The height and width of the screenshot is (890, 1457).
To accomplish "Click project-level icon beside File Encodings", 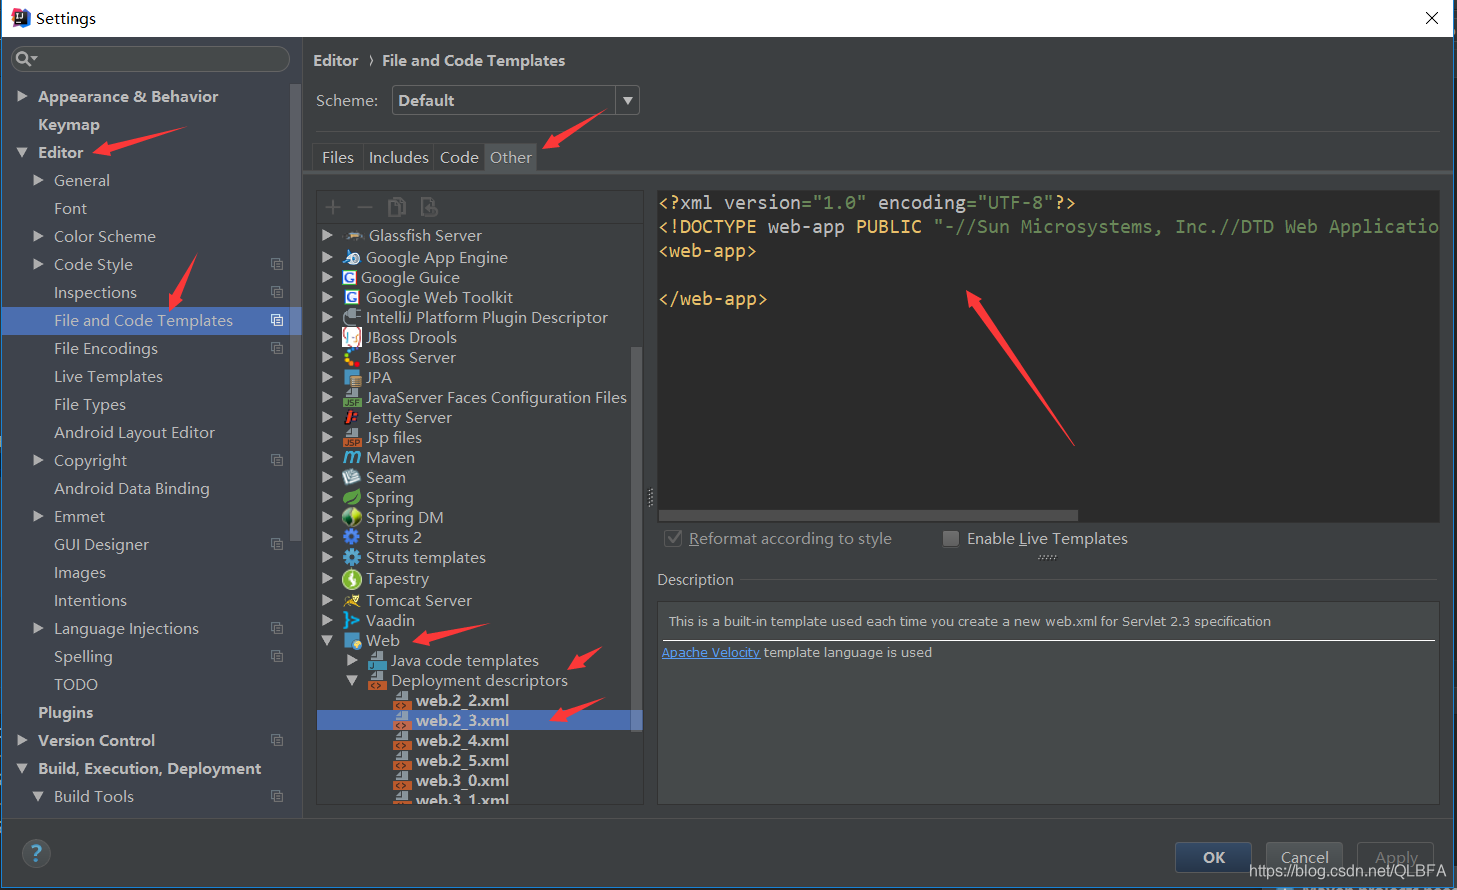I will tap(277, 348).
